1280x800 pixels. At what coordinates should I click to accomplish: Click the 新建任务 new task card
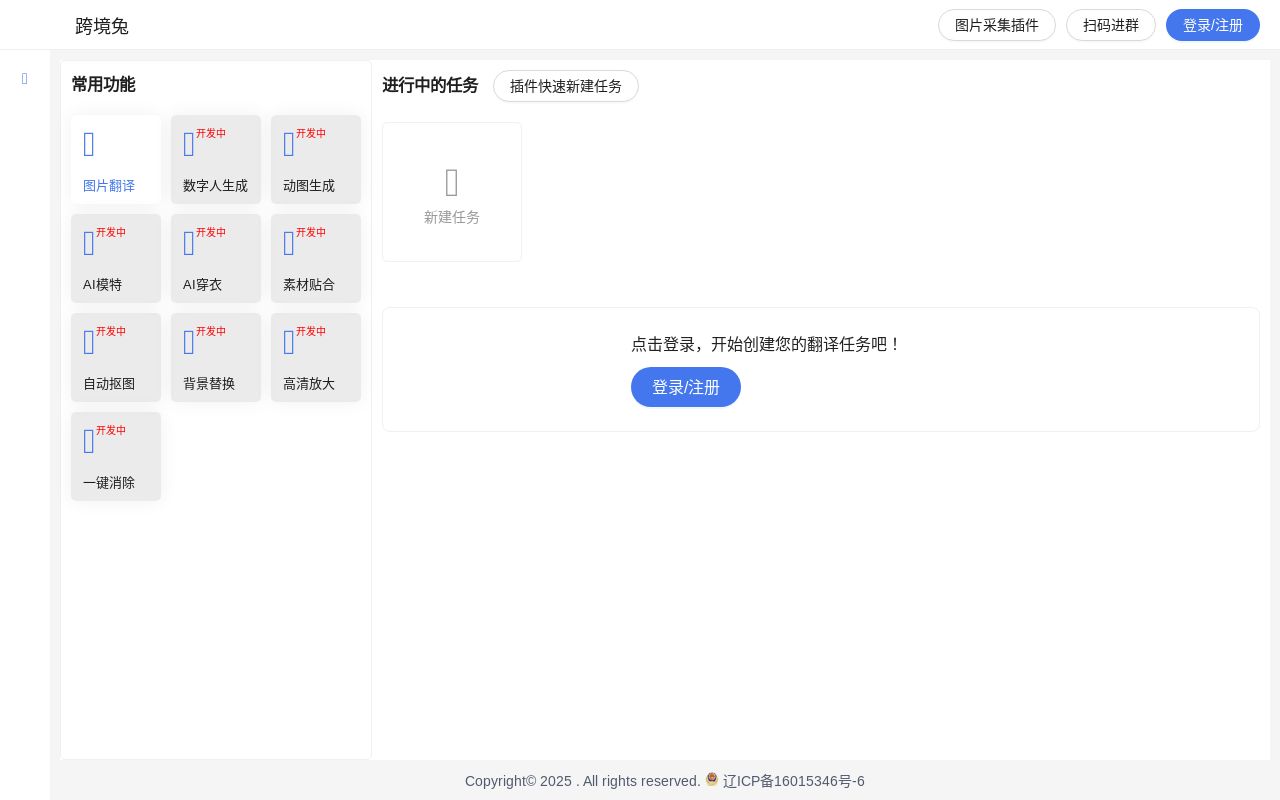[452, 192]
